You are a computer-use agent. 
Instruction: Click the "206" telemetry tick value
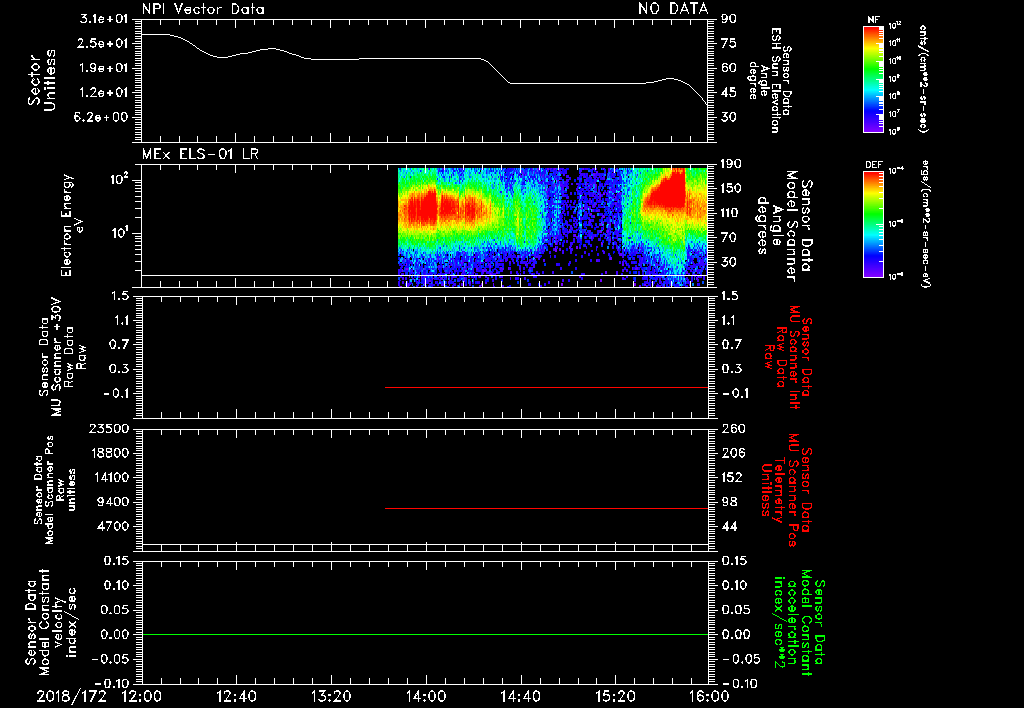tap(733, 453)
